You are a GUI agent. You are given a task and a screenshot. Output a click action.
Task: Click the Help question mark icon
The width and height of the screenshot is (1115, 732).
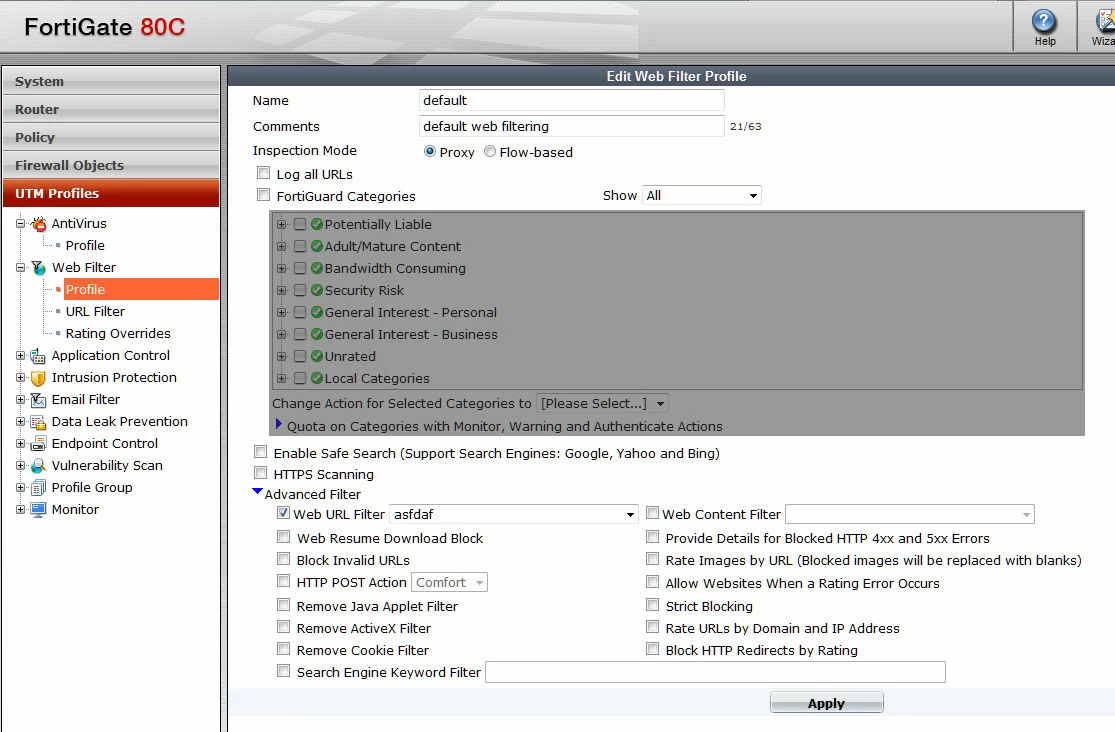point(1043,21)
